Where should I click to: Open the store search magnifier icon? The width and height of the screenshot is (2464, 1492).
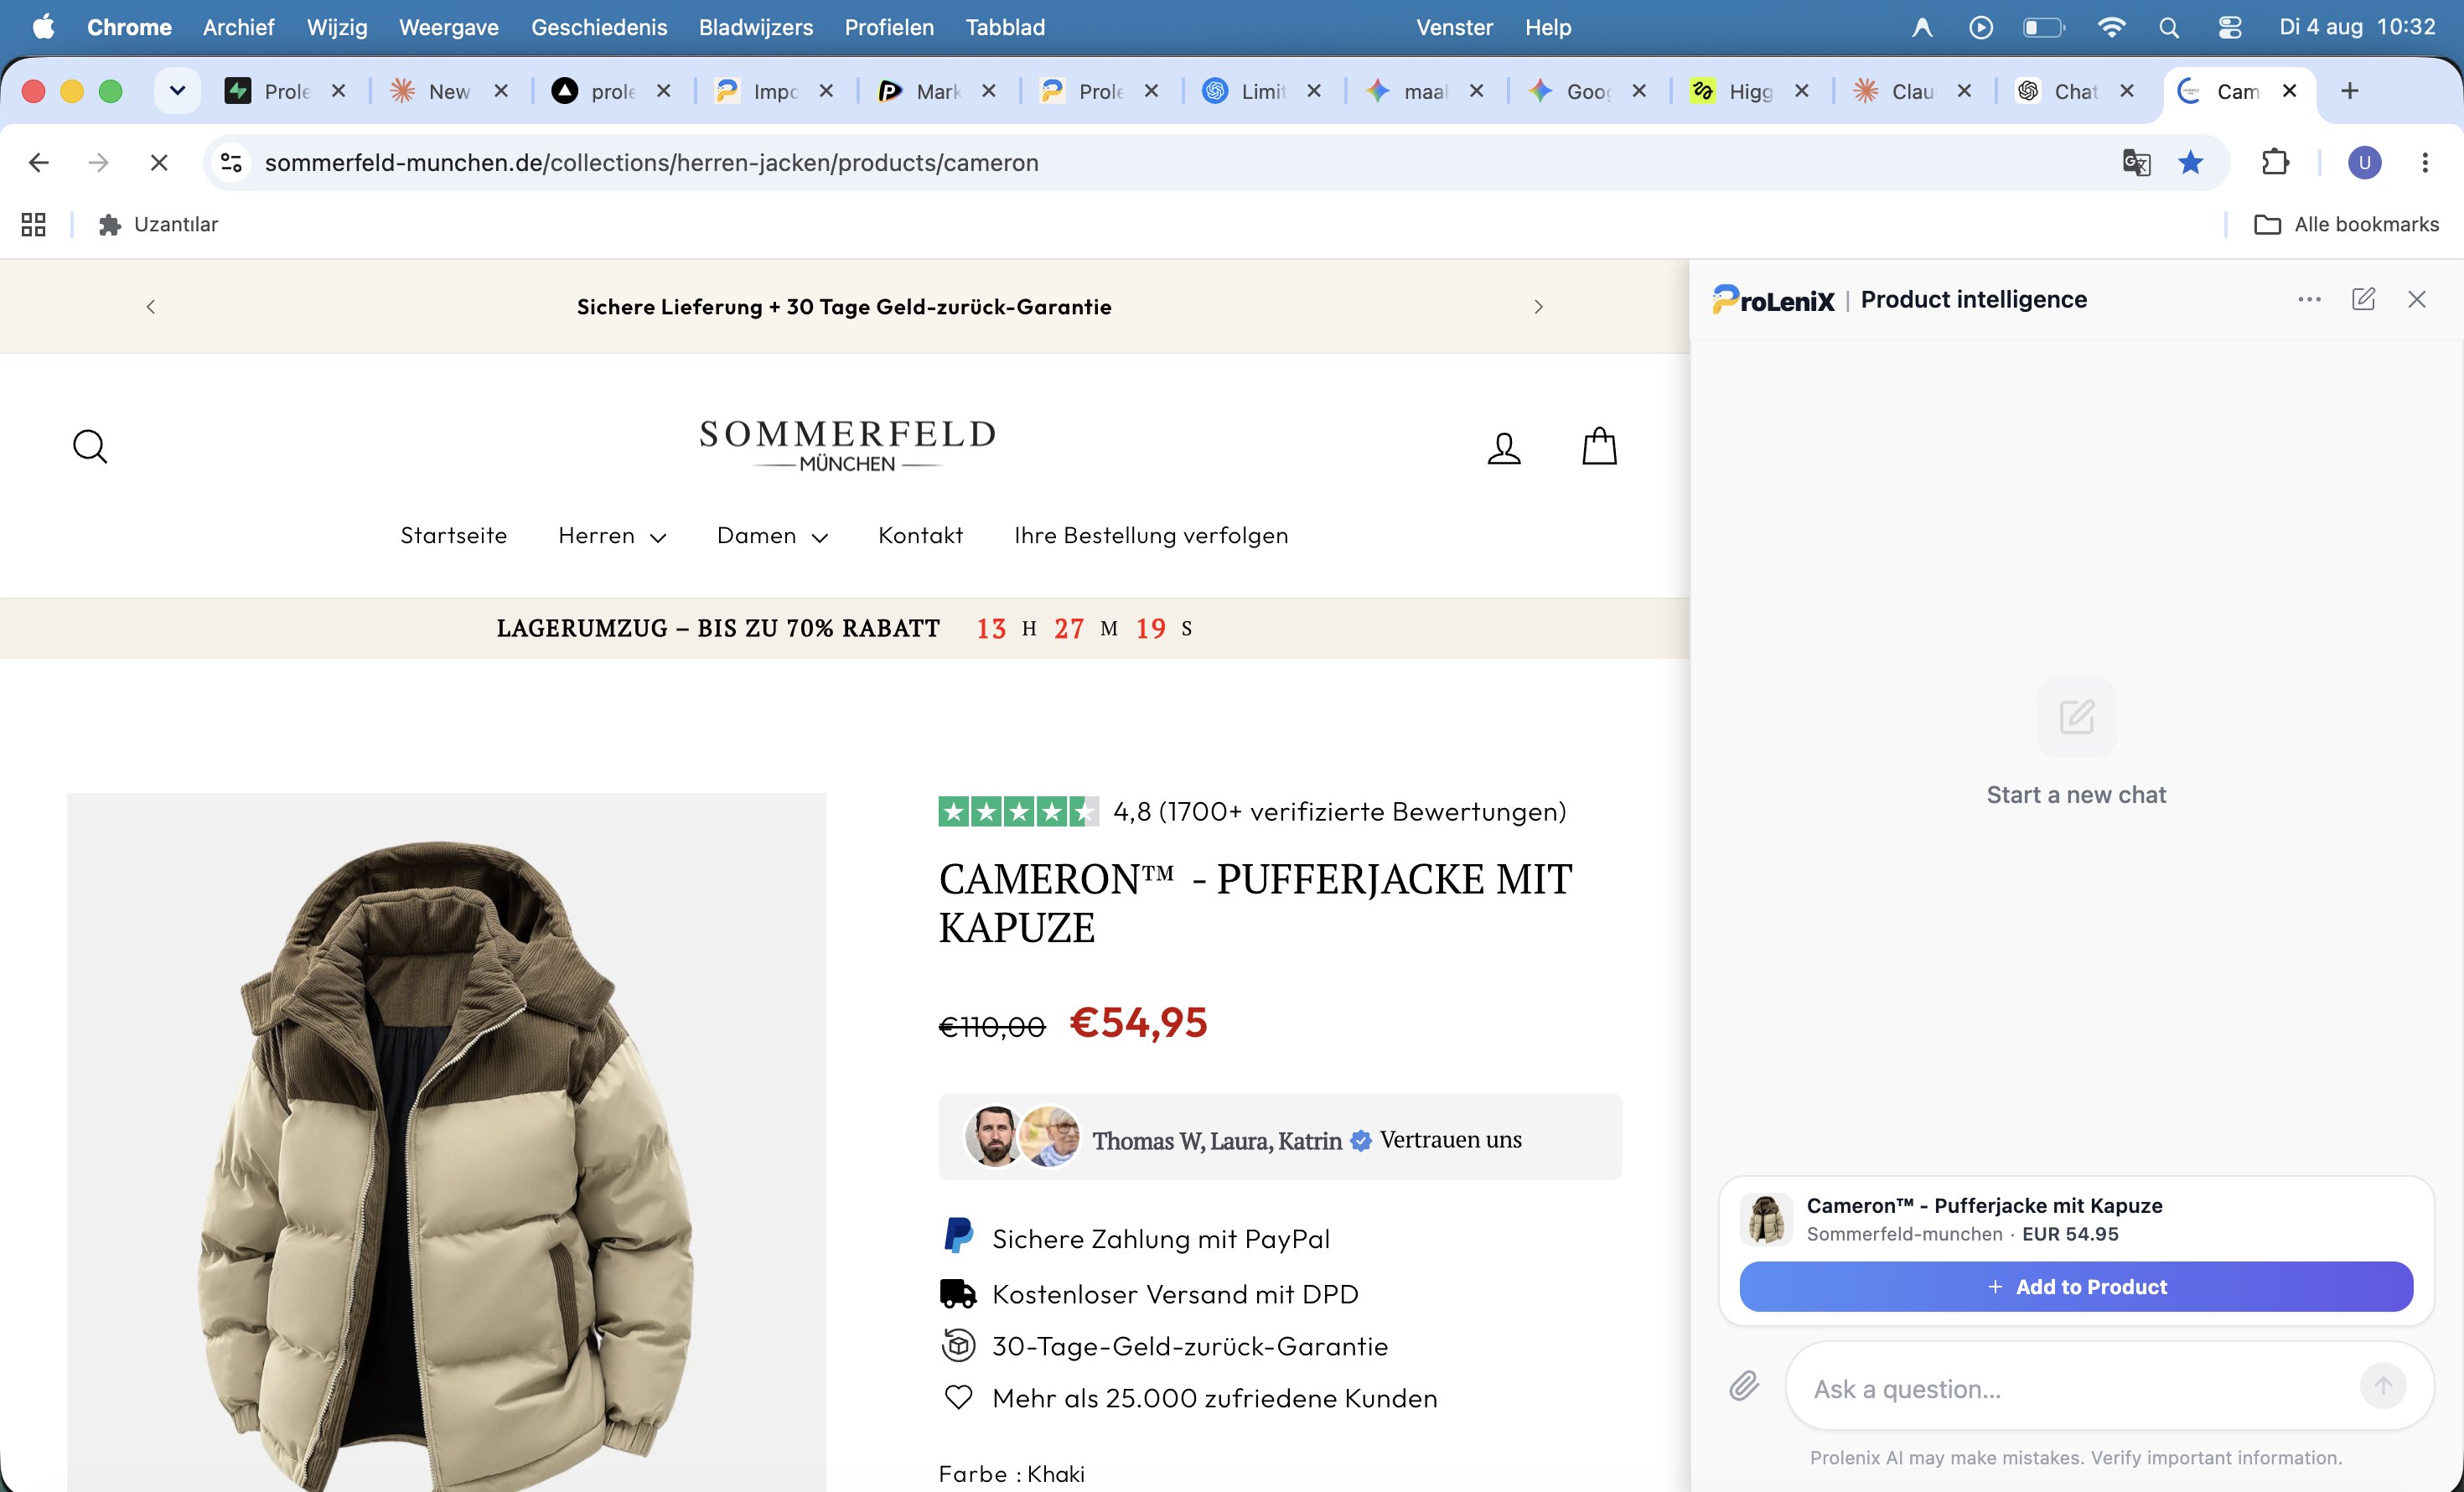tap(90, 447)
